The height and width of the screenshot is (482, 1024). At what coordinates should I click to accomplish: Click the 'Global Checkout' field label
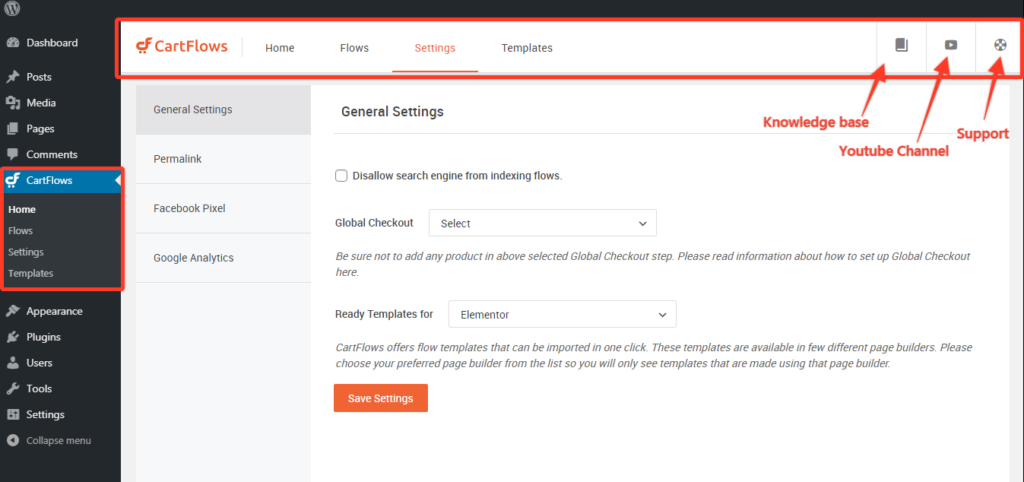tap(374, 223)
